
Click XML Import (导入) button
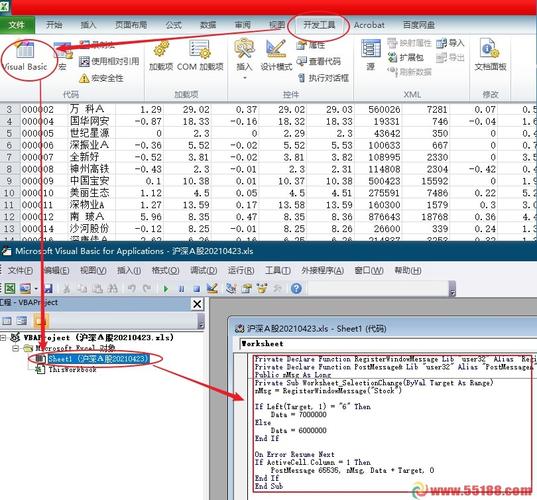(x=450, y=43)
